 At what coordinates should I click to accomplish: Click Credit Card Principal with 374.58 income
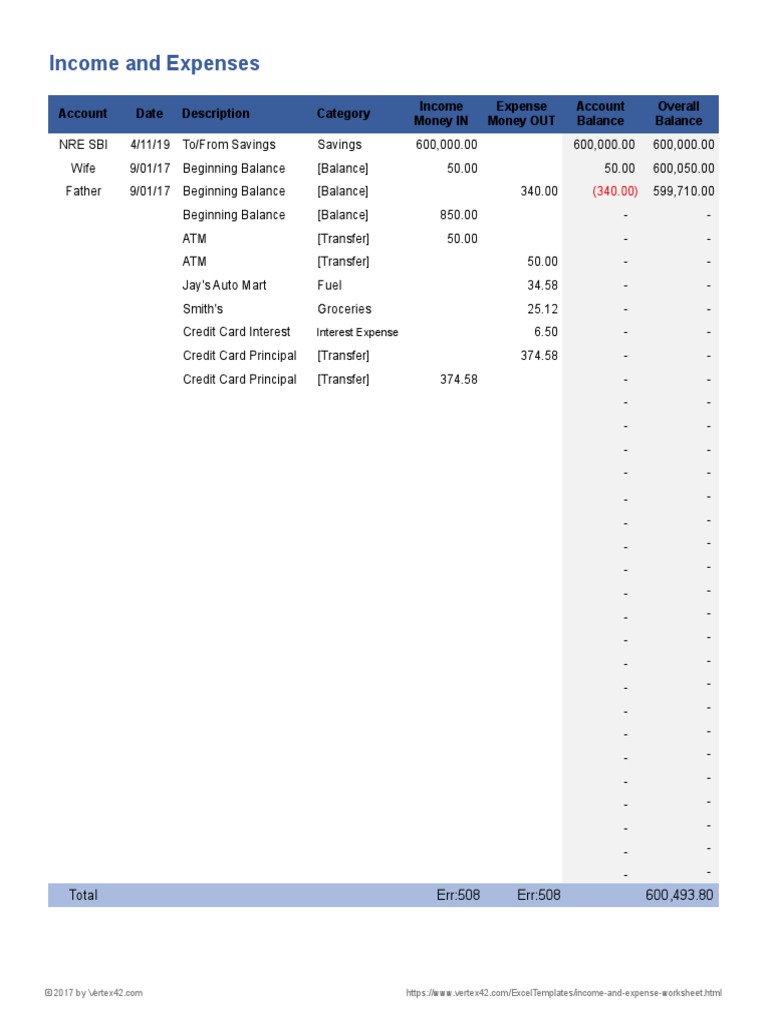(x=240, y=379)
